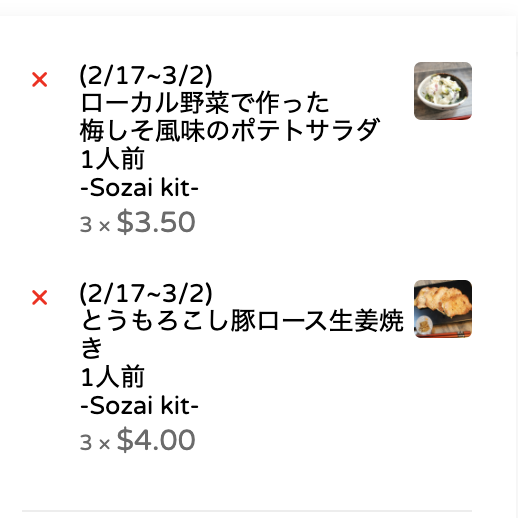Click the multiplication sign before $4.00
Viewport: 518px width, 518px height.
tap(104, 445)
